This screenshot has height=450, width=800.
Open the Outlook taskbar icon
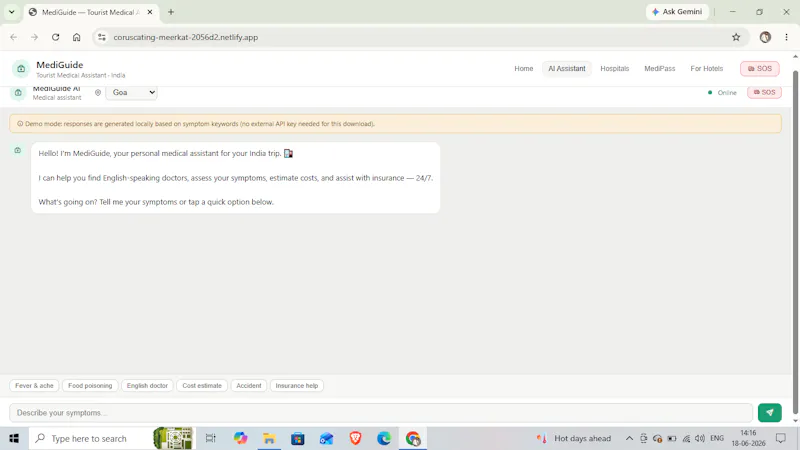[x=327, y=438]
